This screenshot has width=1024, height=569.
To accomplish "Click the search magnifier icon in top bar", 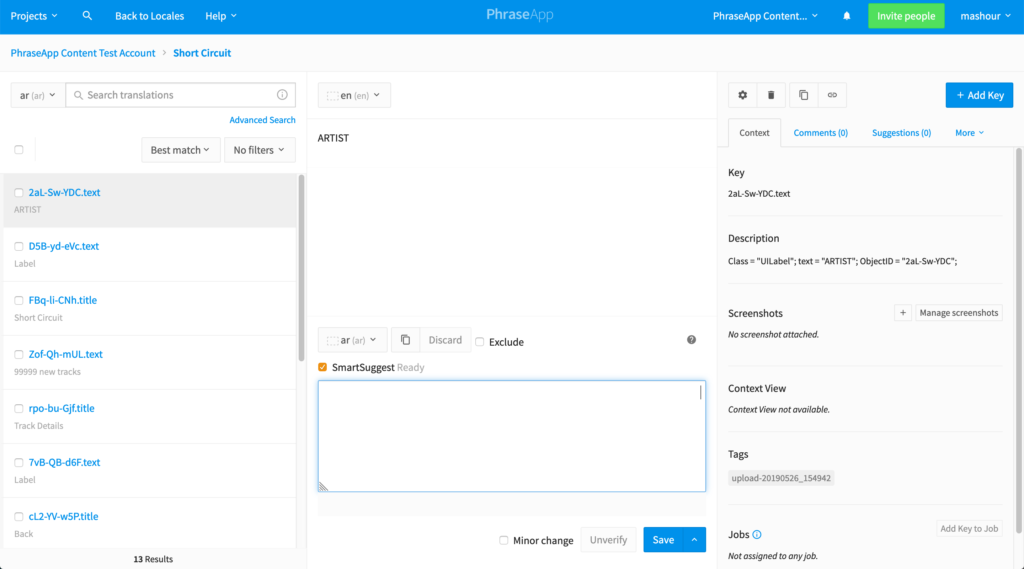I will [87, 16].
